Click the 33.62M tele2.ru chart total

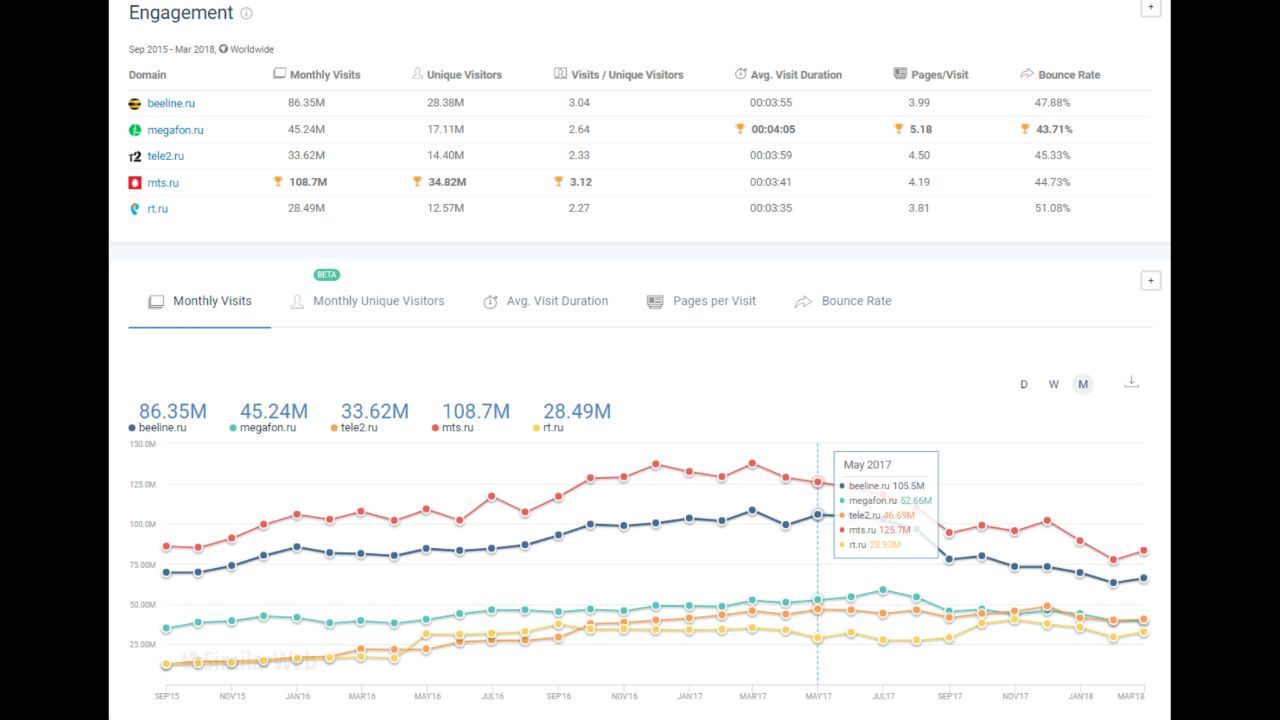[375, 411]
